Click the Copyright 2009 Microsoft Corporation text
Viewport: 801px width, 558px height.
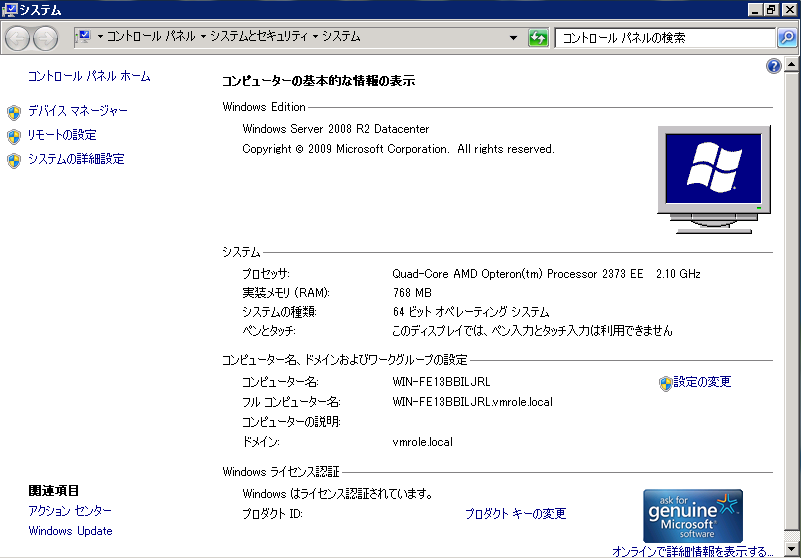(398, 149)
